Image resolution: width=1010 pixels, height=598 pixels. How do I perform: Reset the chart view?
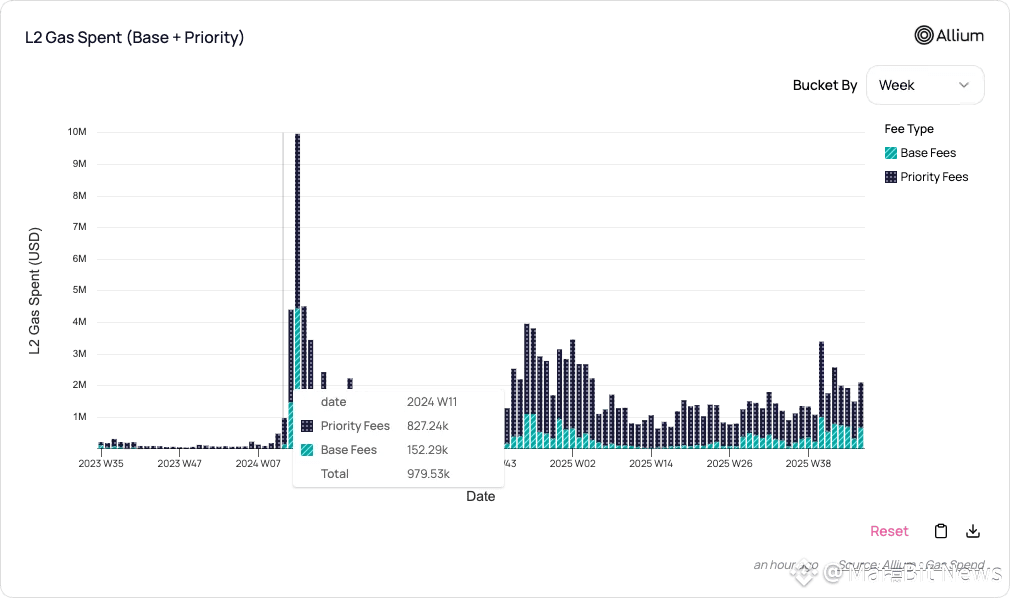coord(889,531)
